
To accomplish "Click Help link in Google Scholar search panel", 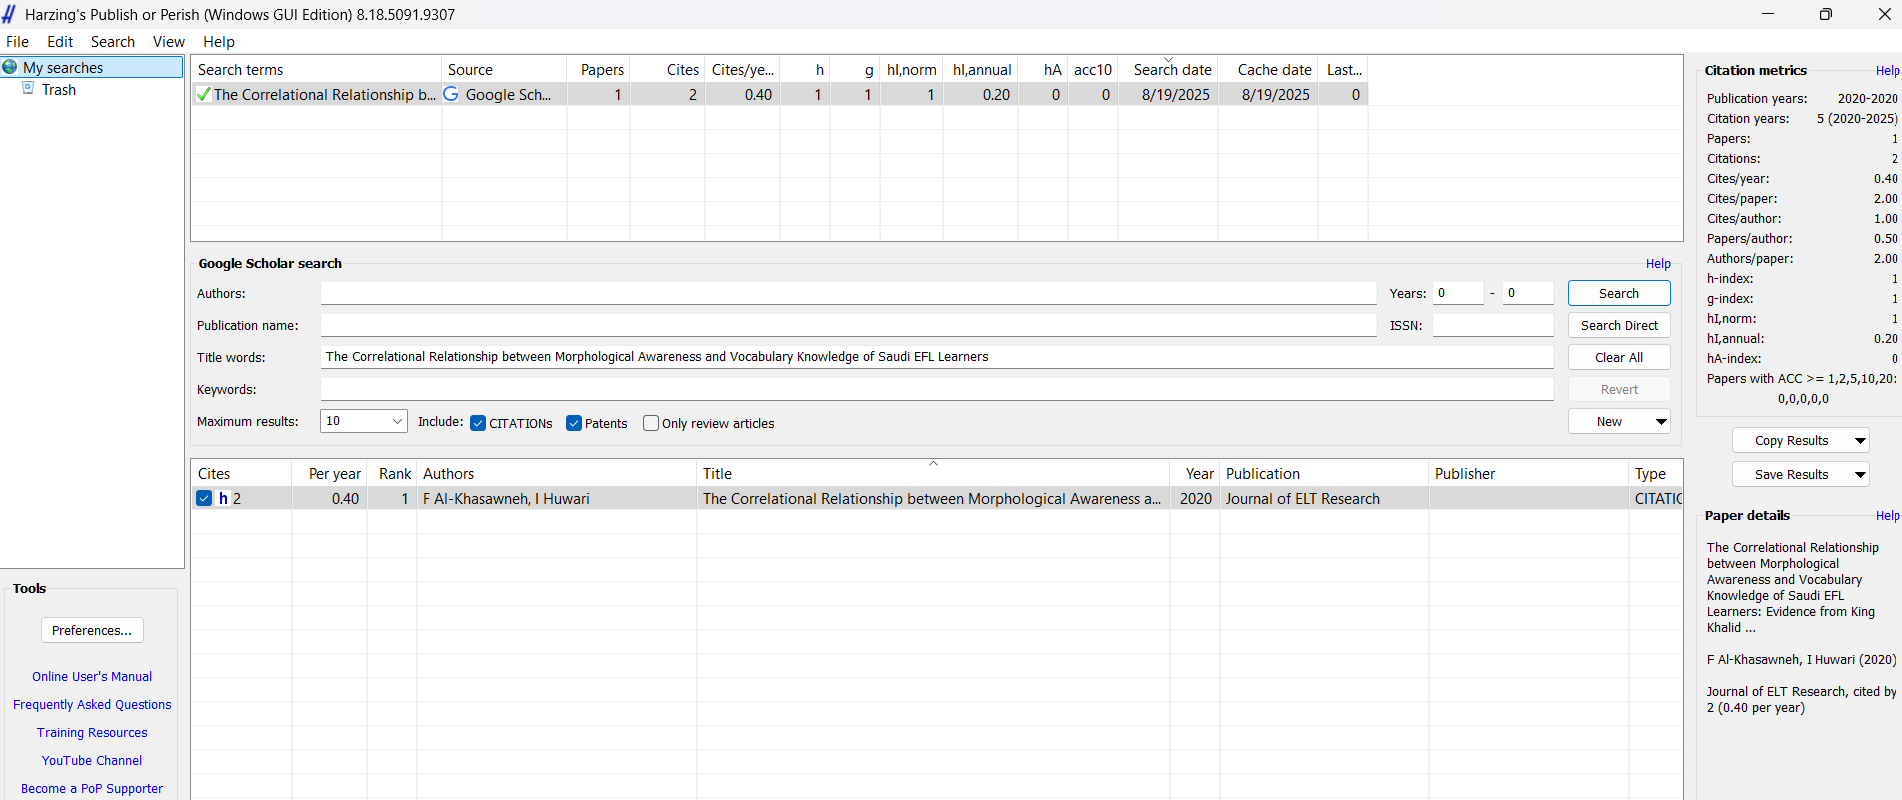I will 1658,264.
